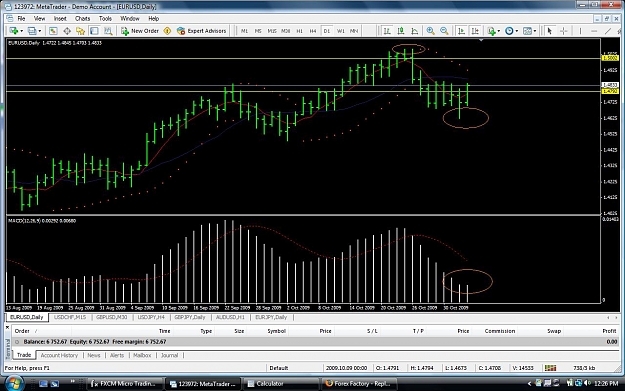Open the Account History terminal tab
Image resolution: width=625 pixels, height=391 pixels.
tap(59, 355)
